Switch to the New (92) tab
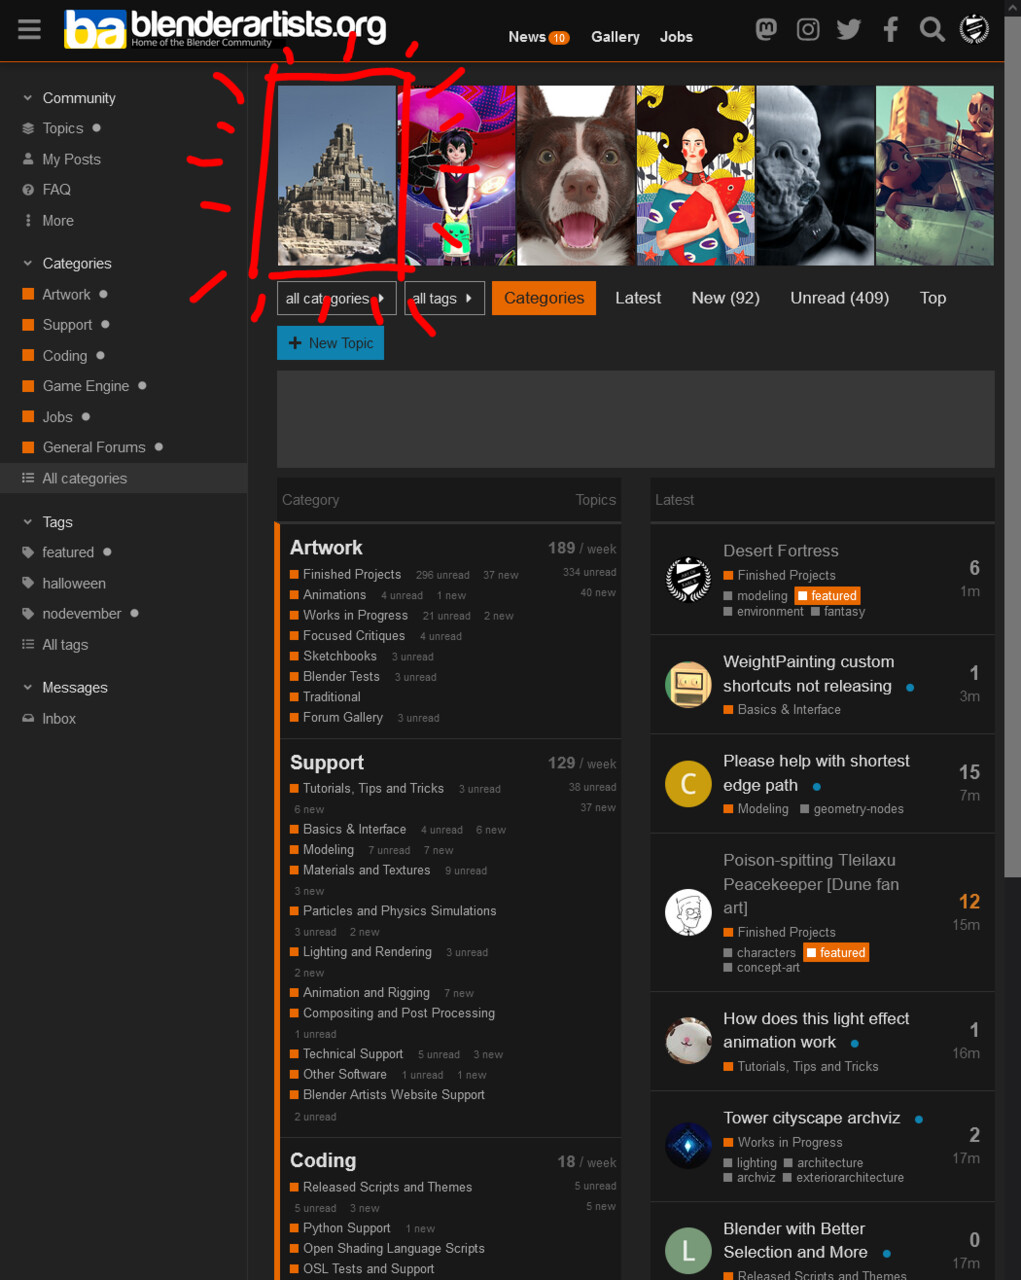1021x1280 pixels. 726,298
